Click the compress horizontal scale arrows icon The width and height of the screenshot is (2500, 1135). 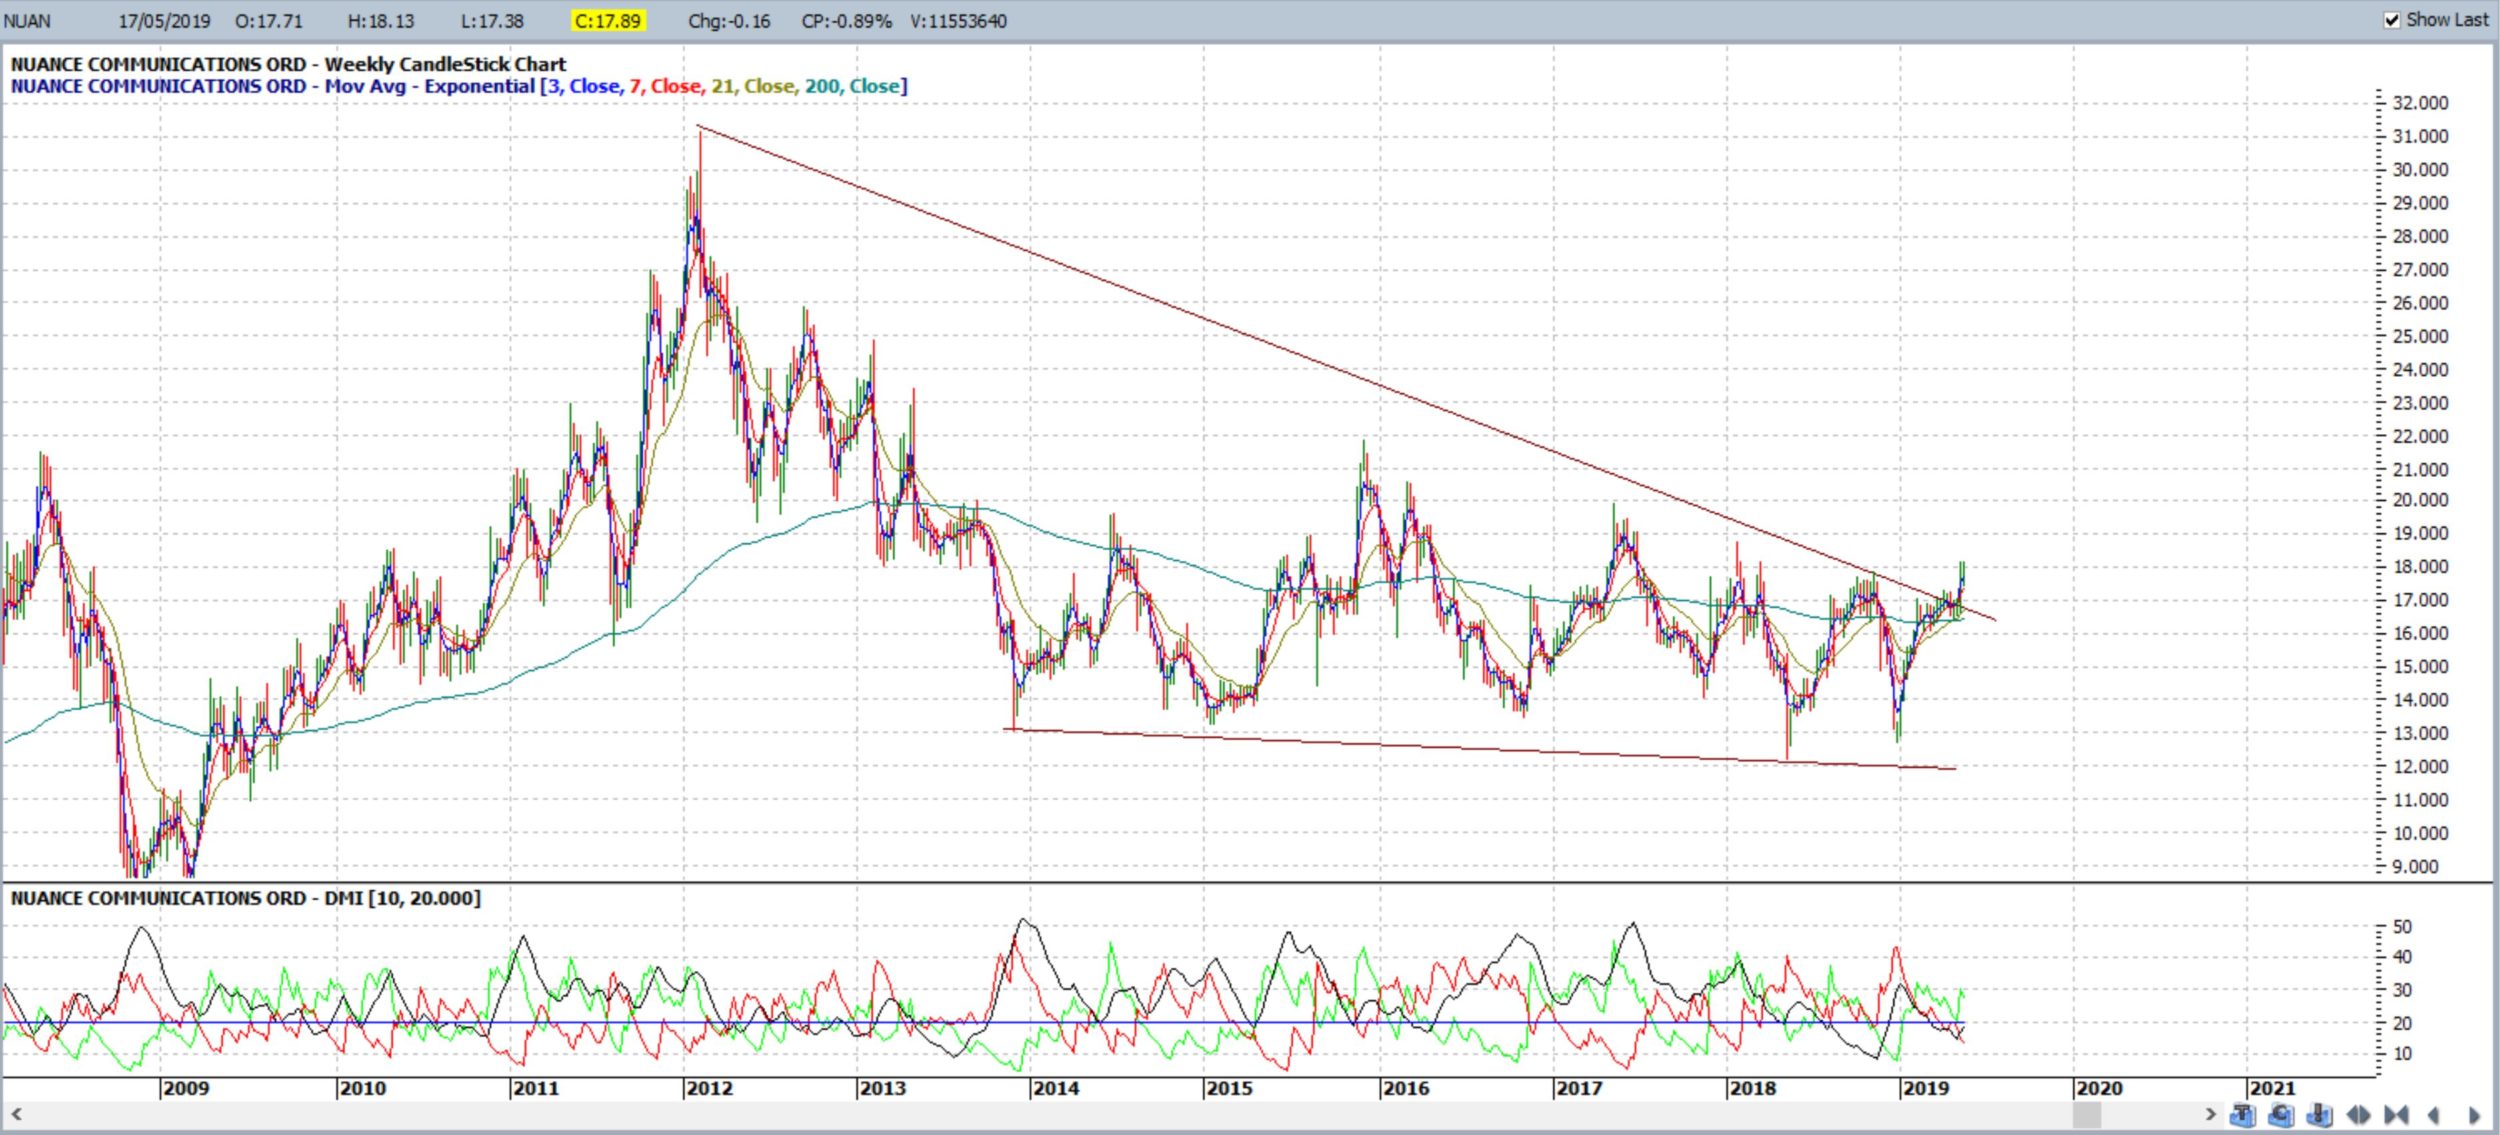[x=2396, y=1114]
